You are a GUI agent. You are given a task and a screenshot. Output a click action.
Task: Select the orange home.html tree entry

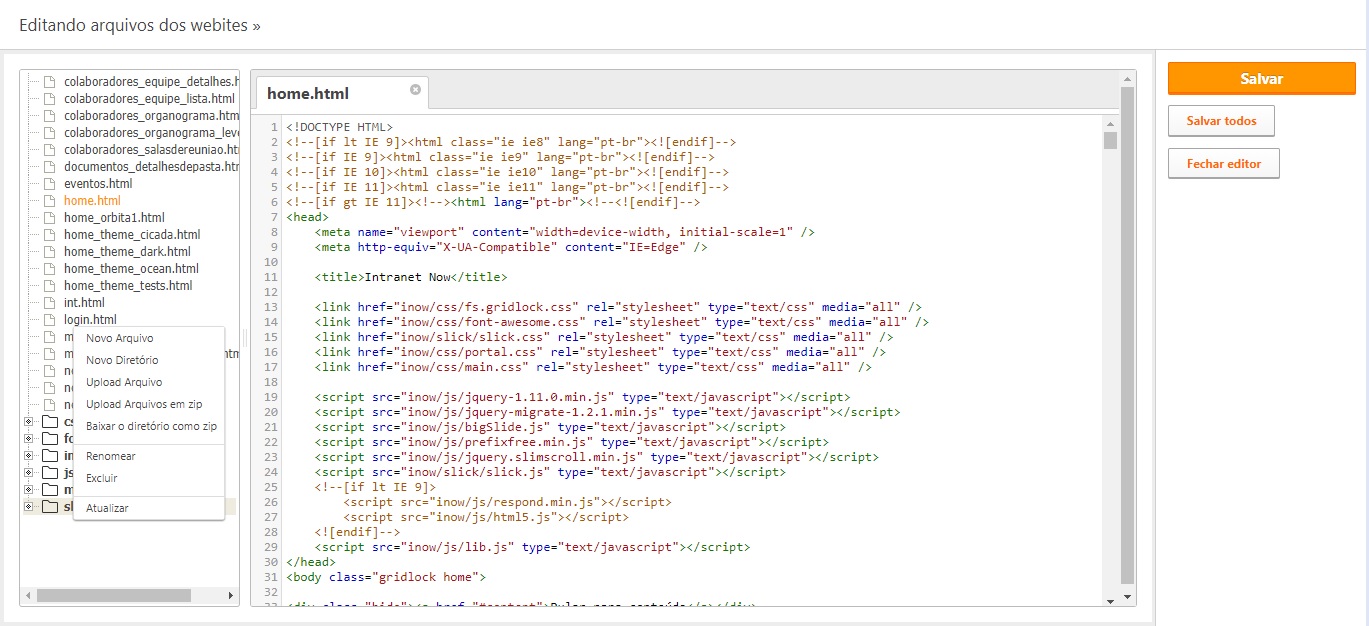point(92,201)
